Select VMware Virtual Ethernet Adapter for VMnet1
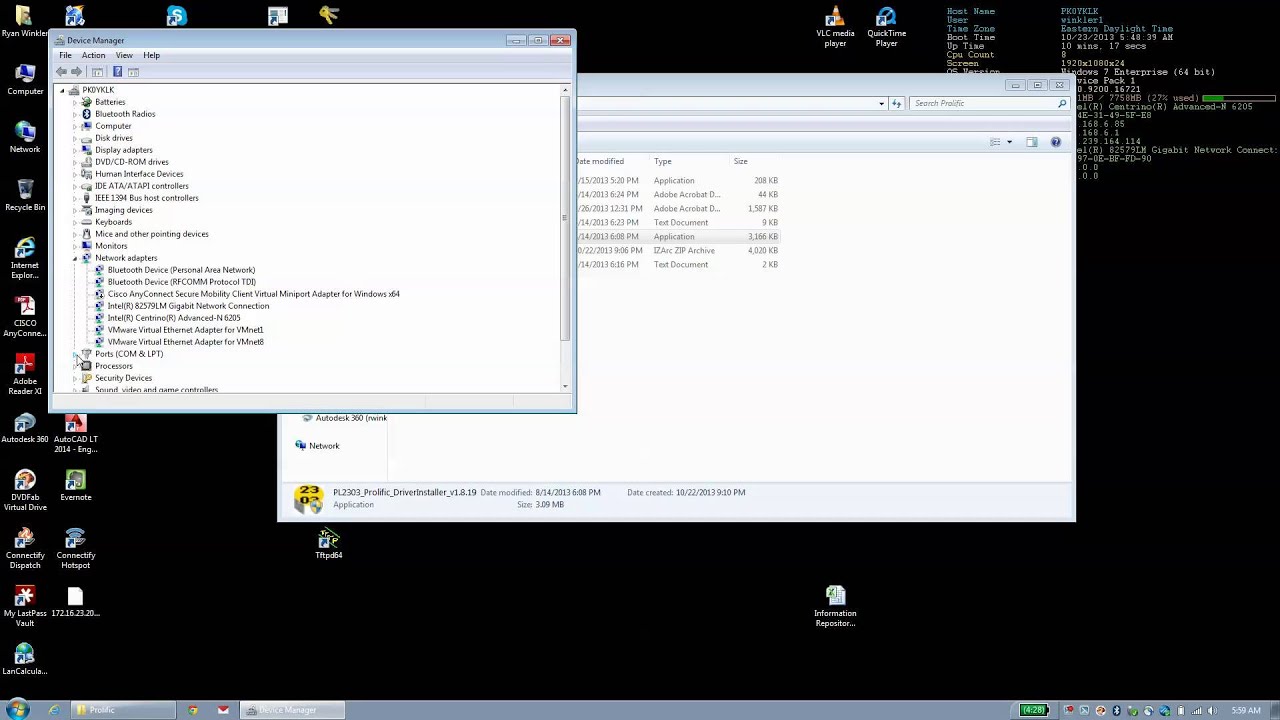This screenshot has height=720, width=1280. click(x=185, y=330)
